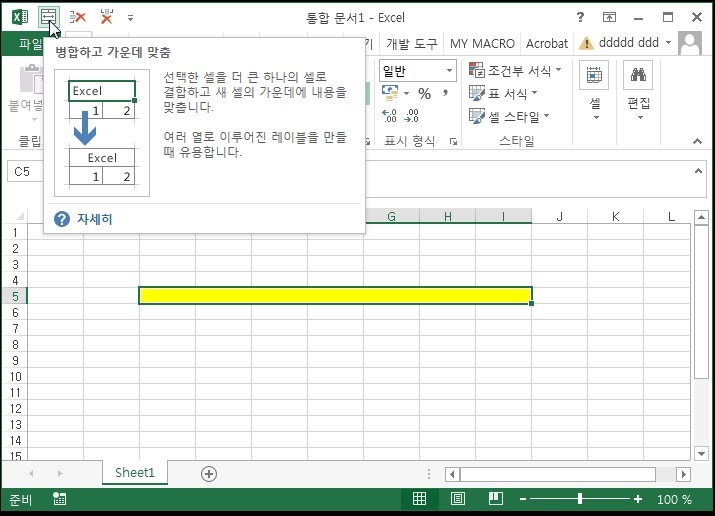Switch to Page Layout view
Viewport: 715px width, 516px height.
pyautogui.click(x=457, y=499)
